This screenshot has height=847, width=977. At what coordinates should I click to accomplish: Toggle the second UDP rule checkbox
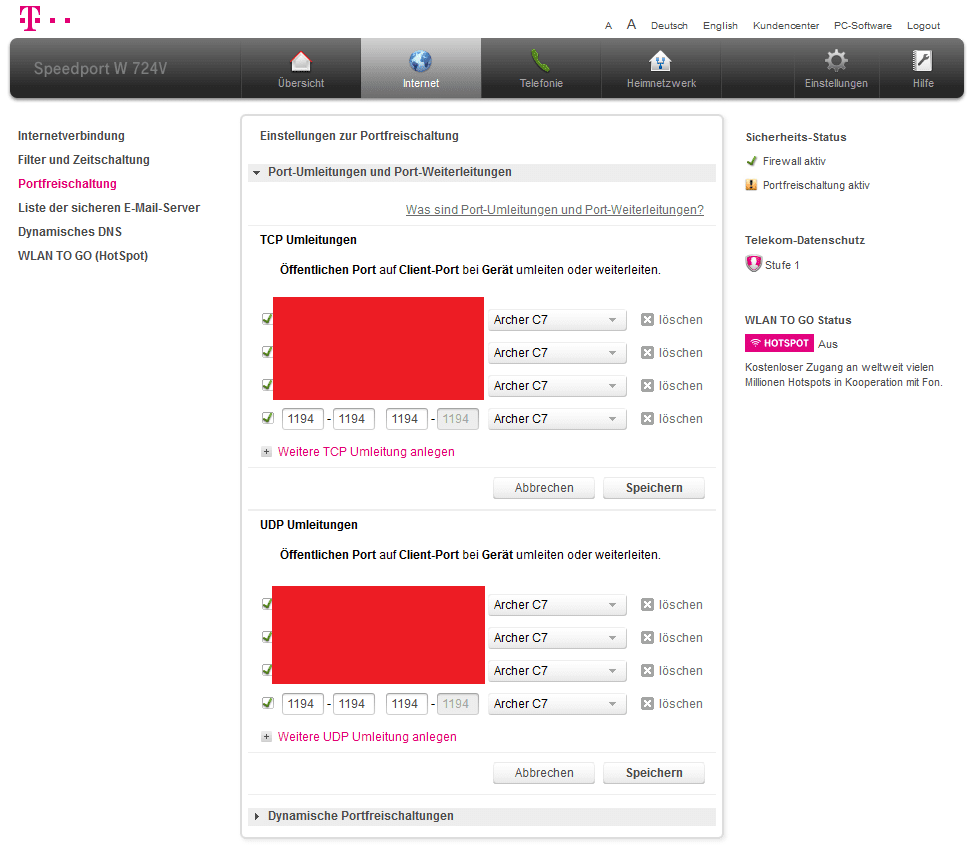point(267,637)
